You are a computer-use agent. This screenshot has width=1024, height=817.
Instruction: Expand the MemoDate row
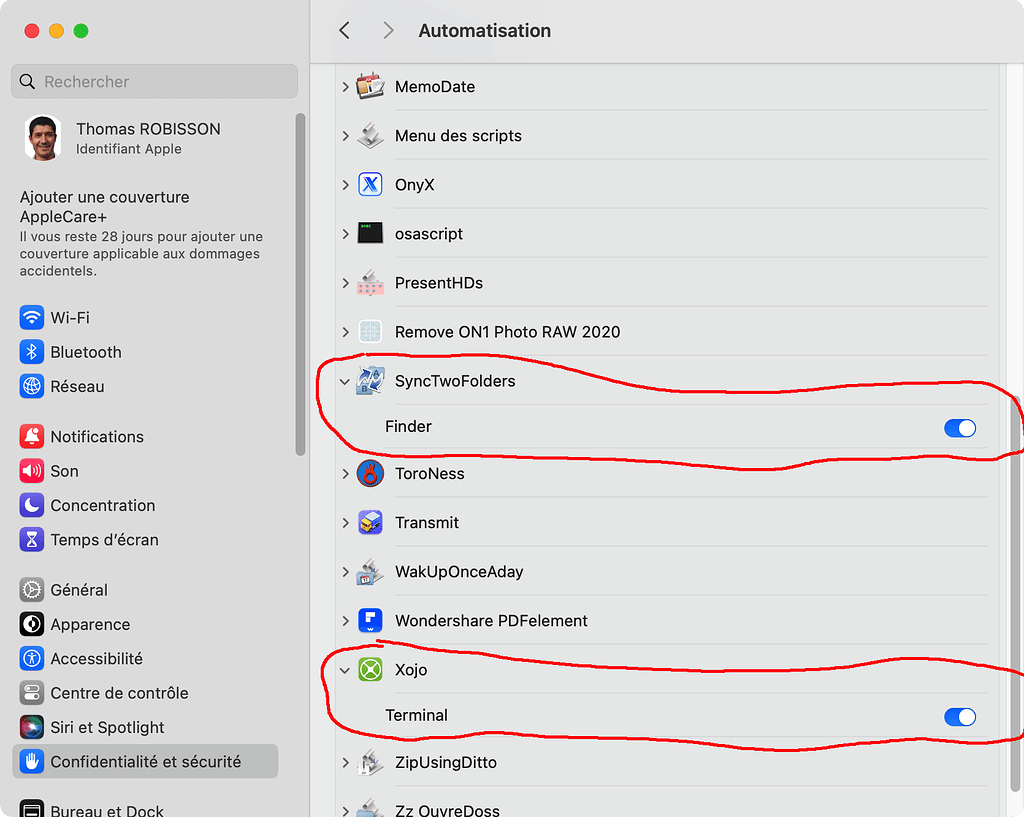click(345, 86)
